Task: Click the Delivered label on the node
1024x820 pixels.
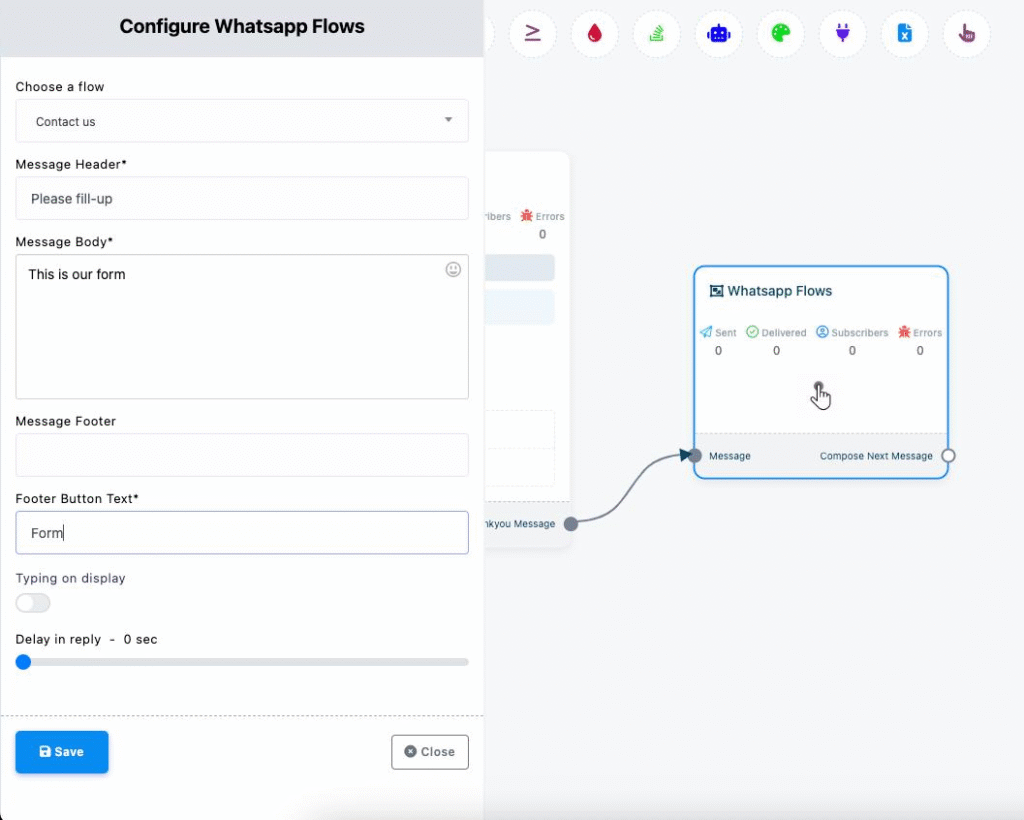Action: (784, 332)
